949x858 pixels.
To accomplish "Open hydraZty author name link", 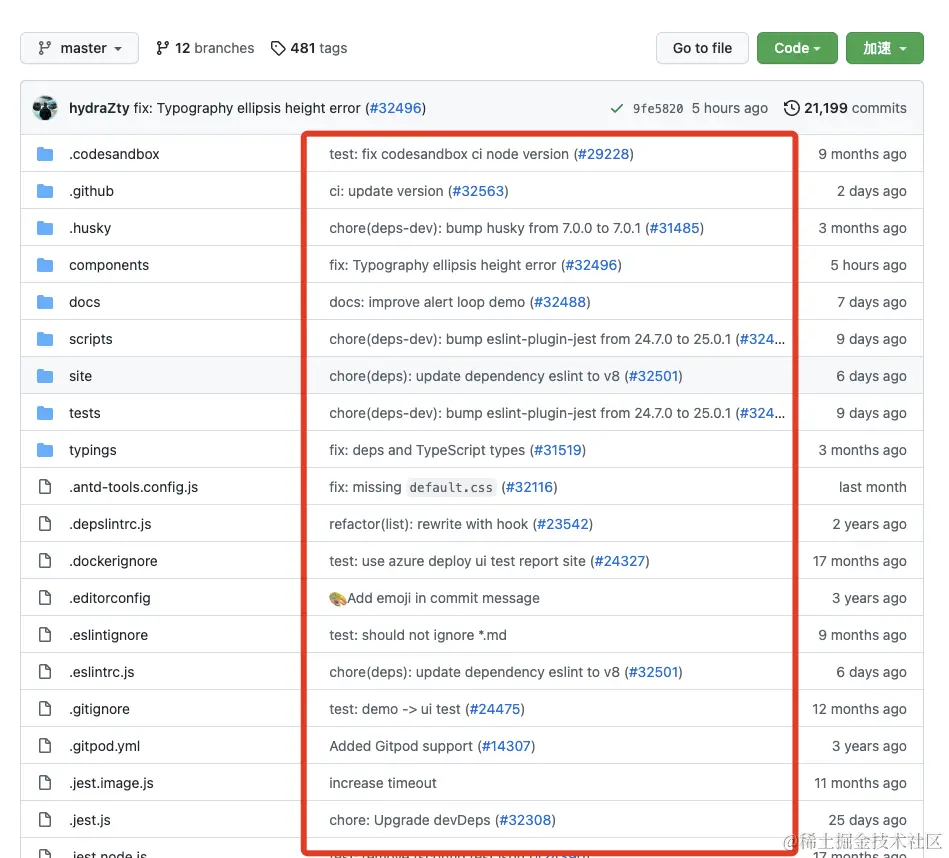I will [x=99, y=108].
